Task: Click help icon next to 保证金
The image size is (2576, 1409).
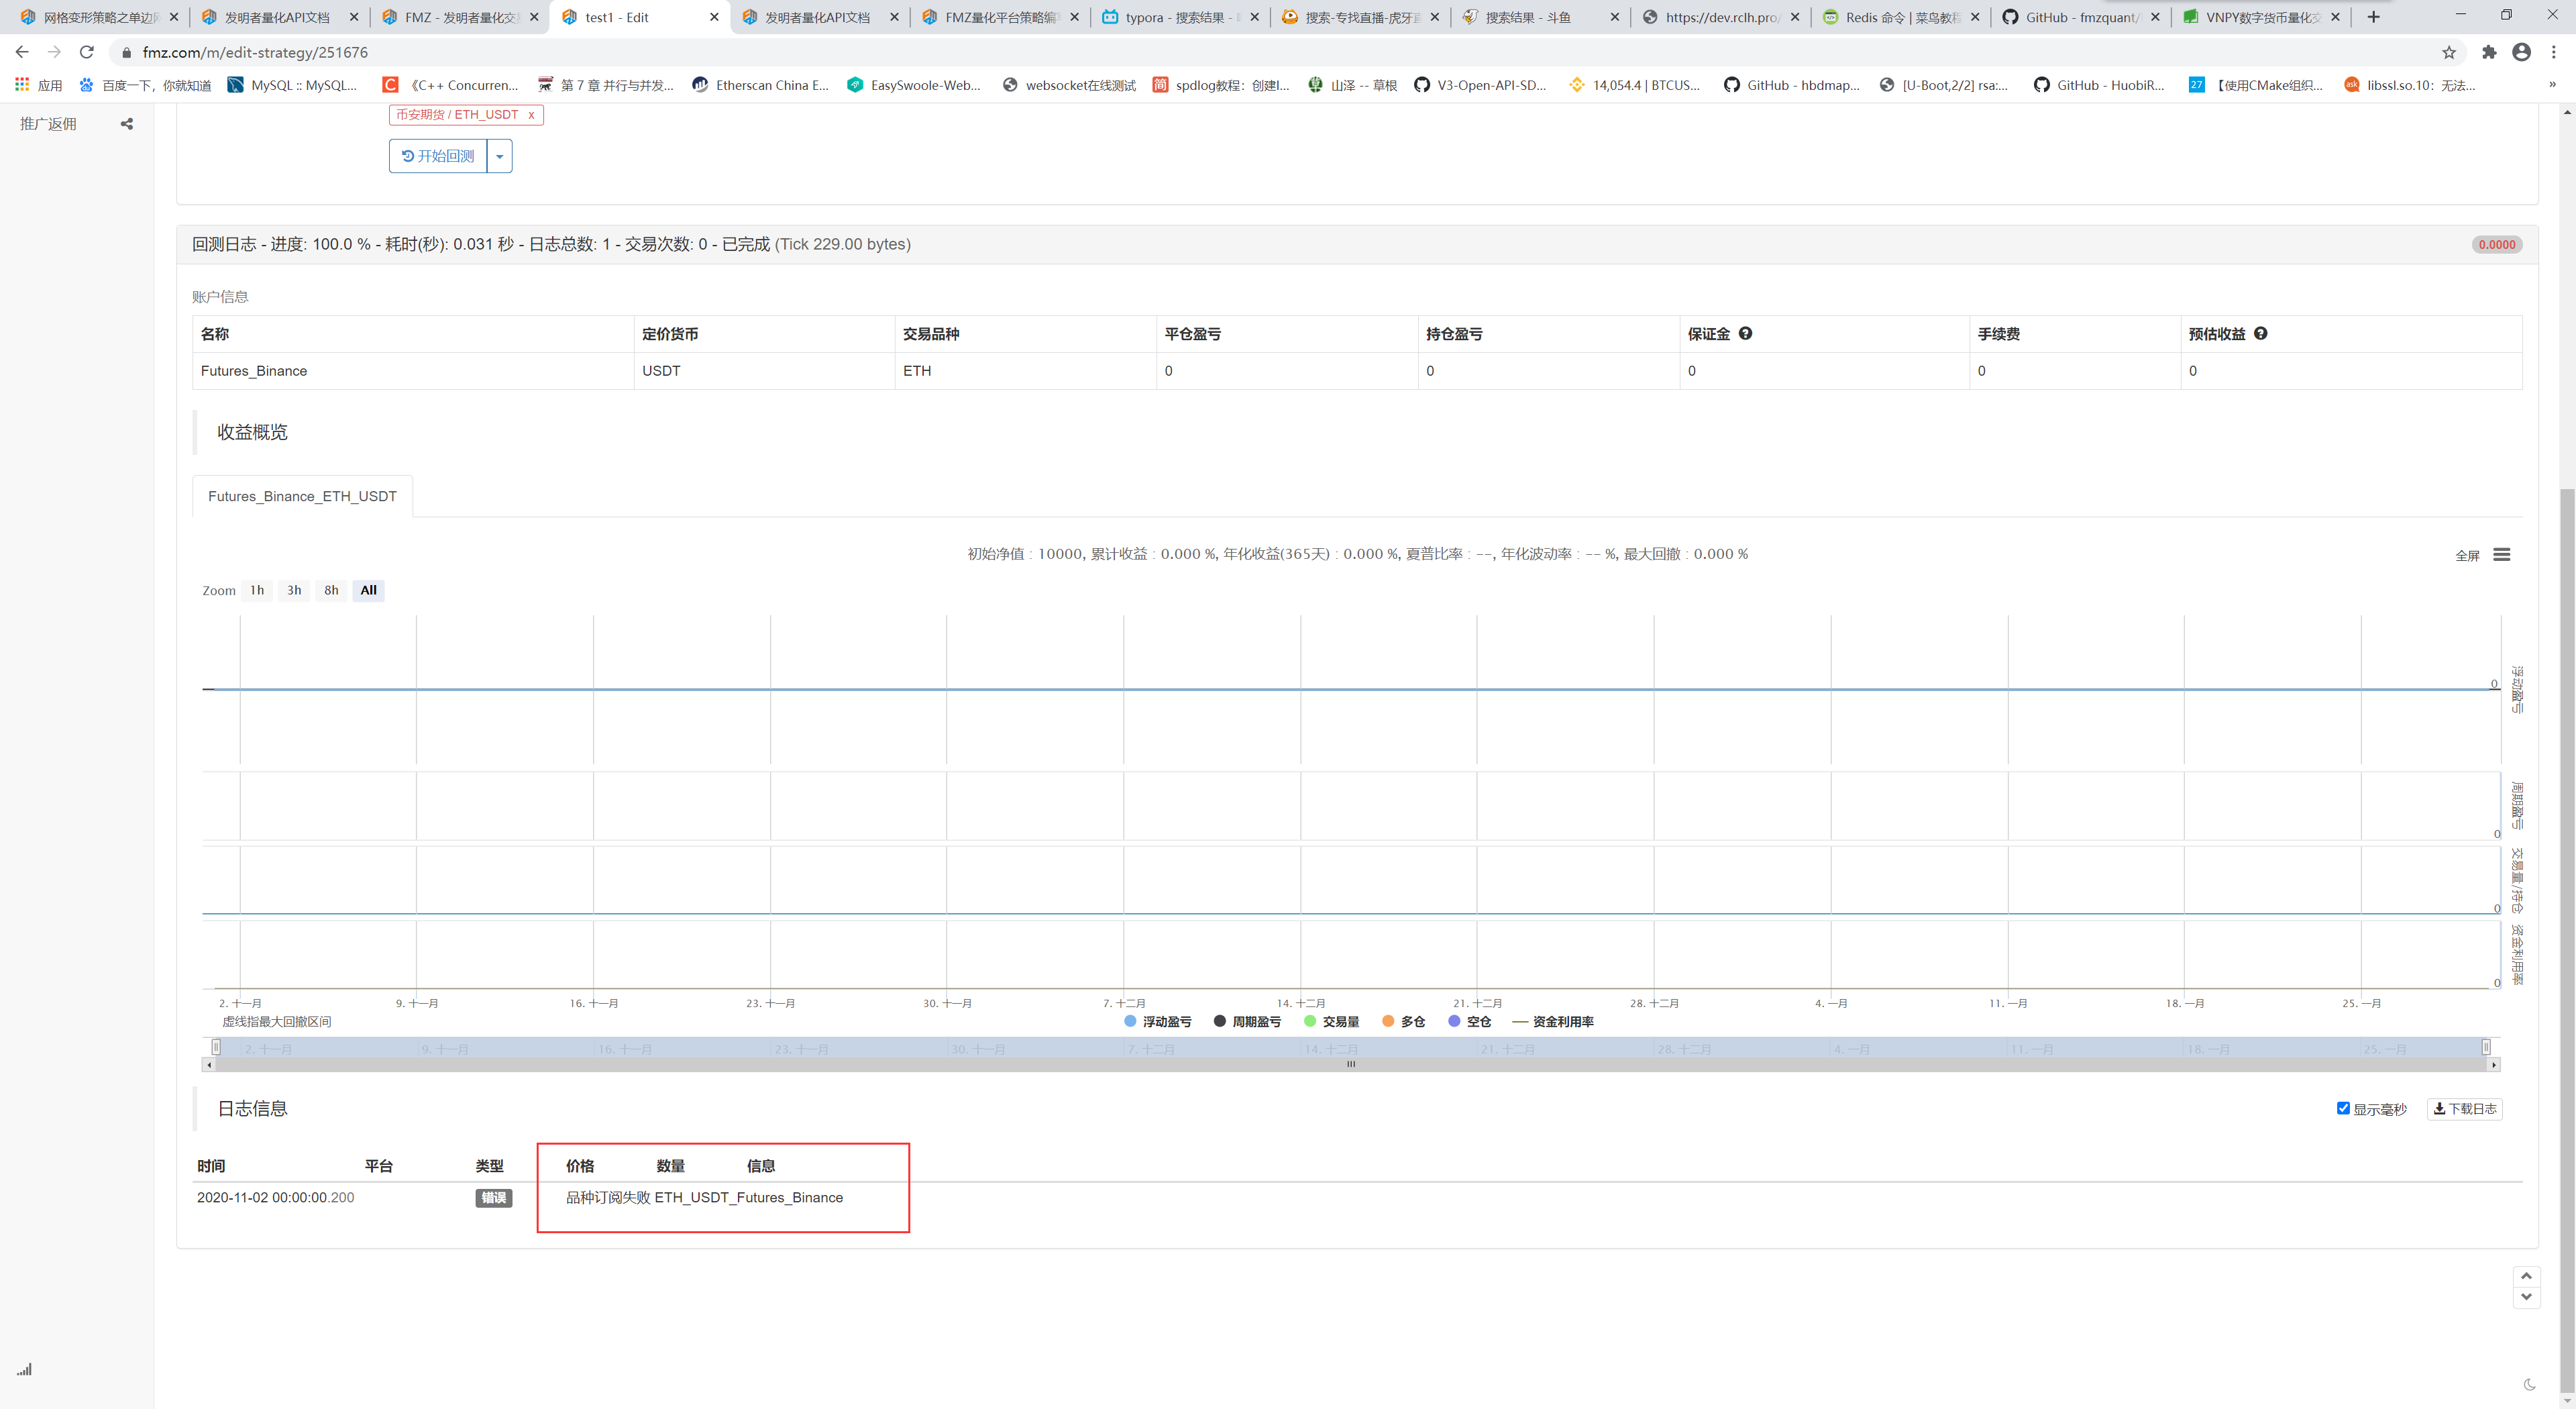Action: click(1745, 334)
